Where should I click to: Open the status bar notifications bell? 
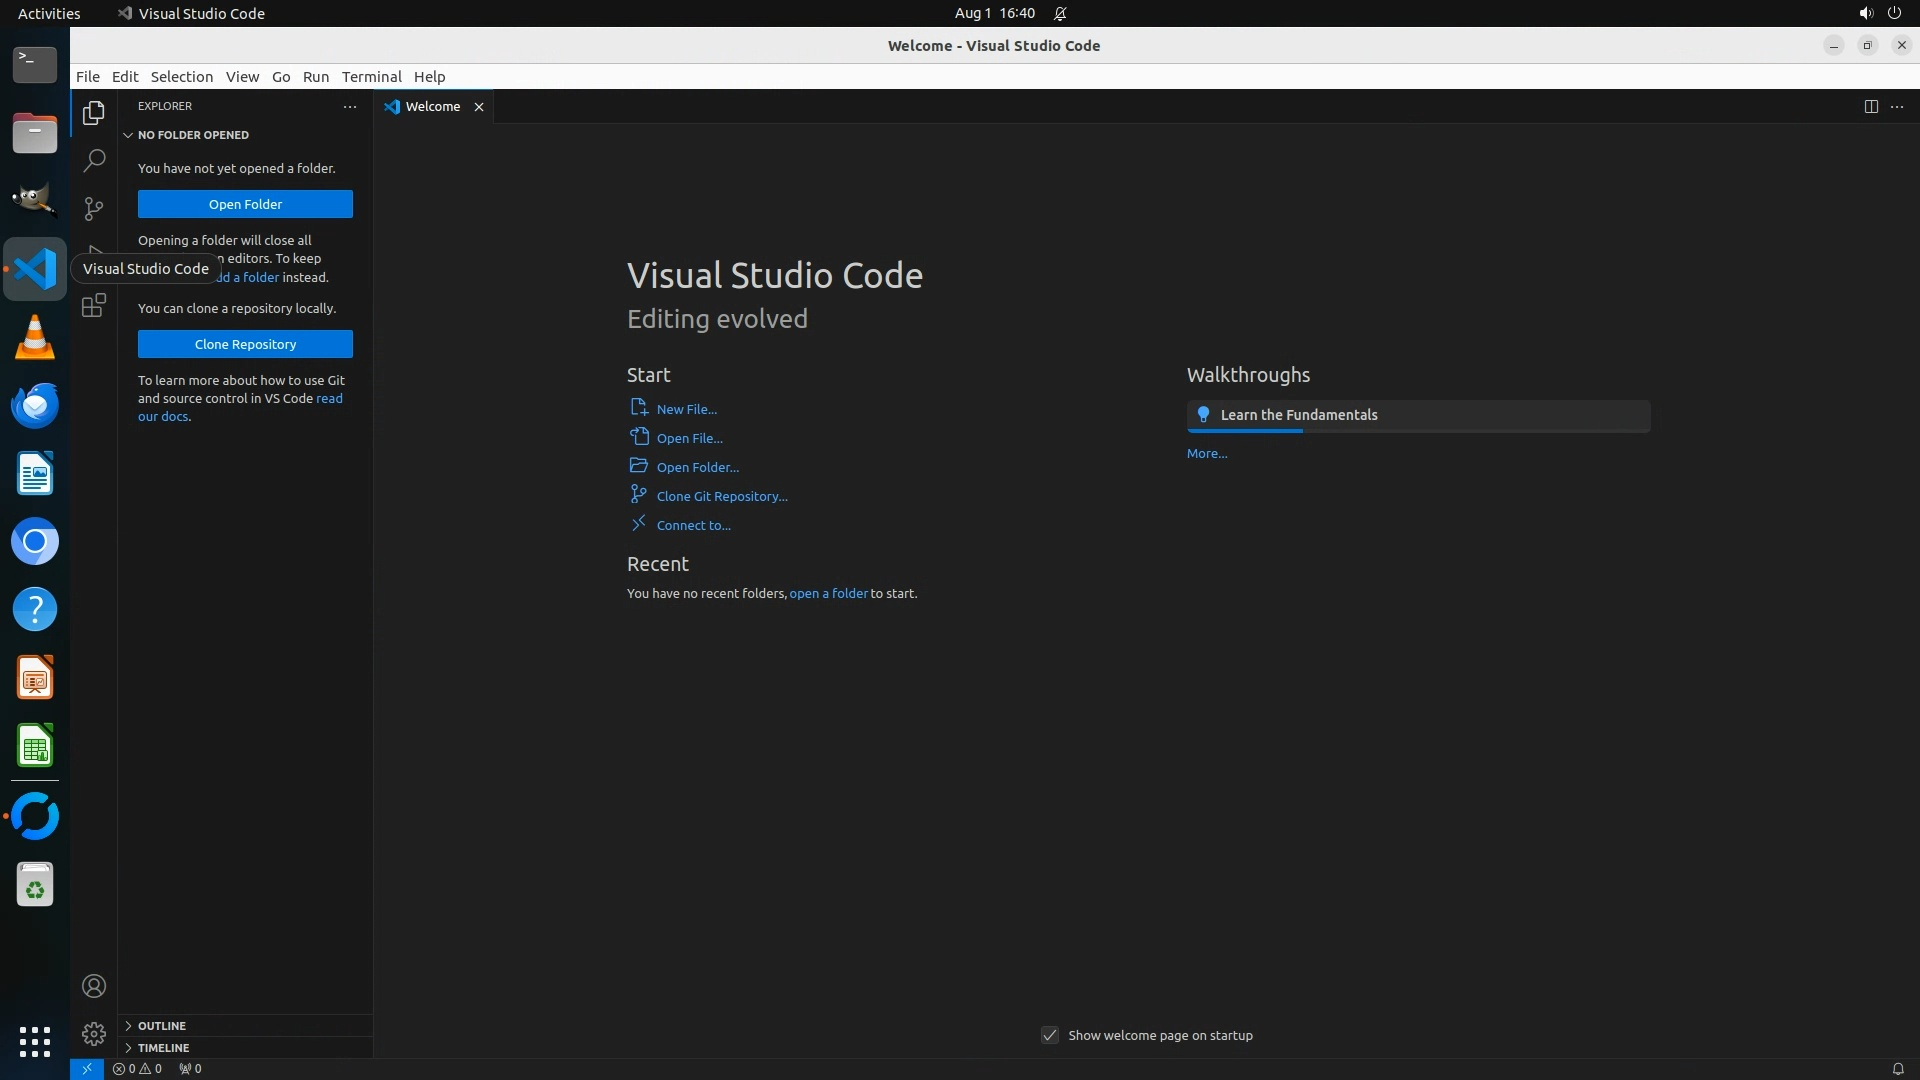(x=1897, y=1069)
